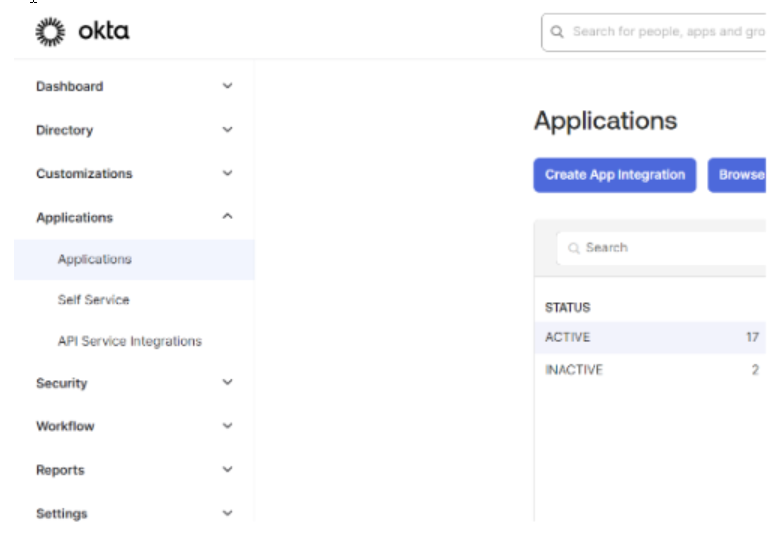Image resolution: width=783 pixels, height=548 pixels.
Task: Expand the Security section chevron
Action: pos(227,382)
